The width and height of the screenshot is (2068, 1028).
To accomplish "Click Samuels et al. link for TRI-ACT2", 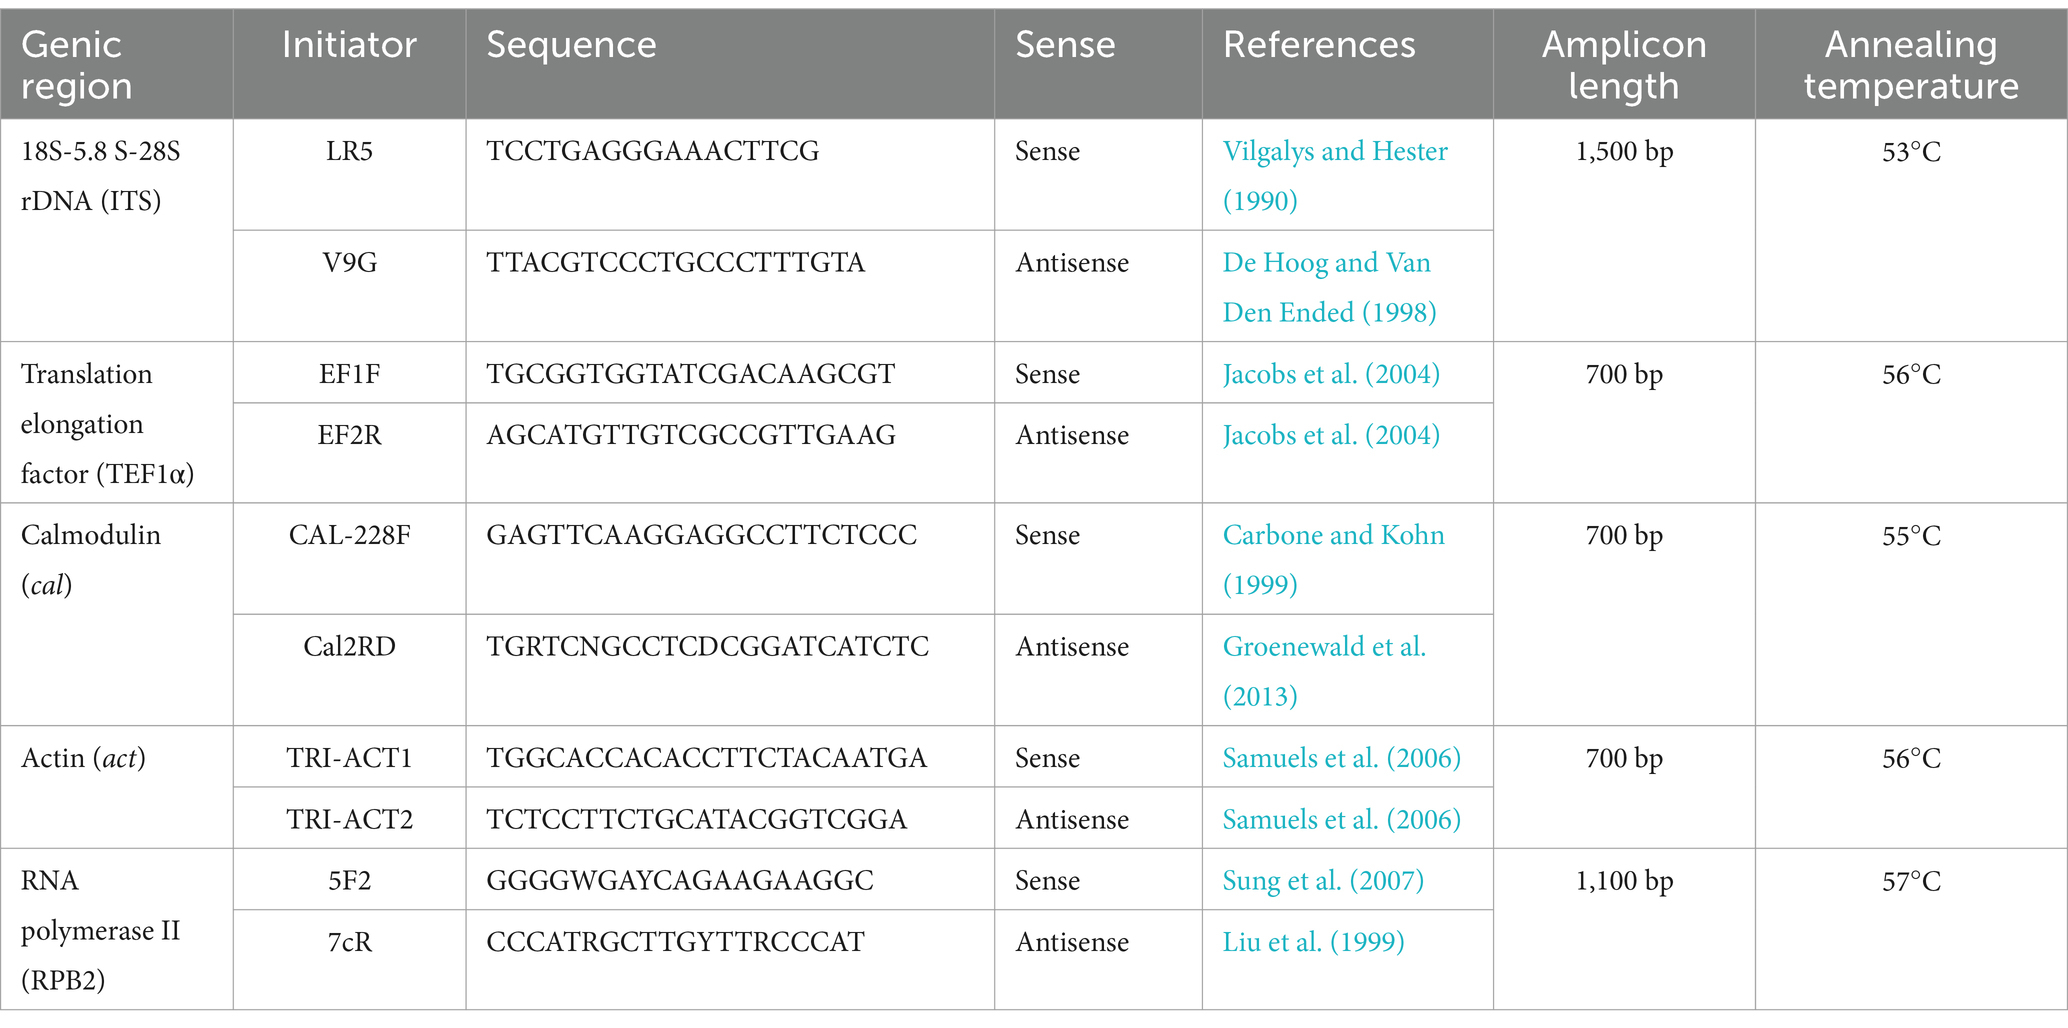I will [1341, 819].
